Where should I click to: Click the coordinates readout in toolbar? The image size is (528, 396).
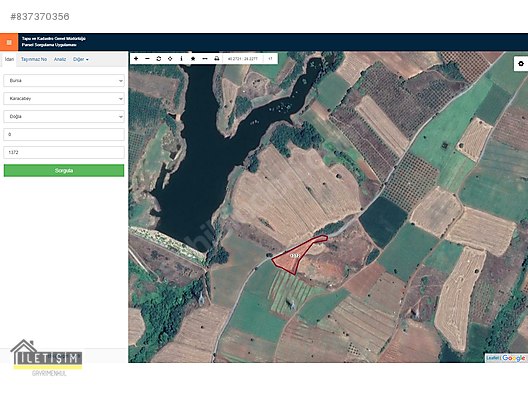242,59
